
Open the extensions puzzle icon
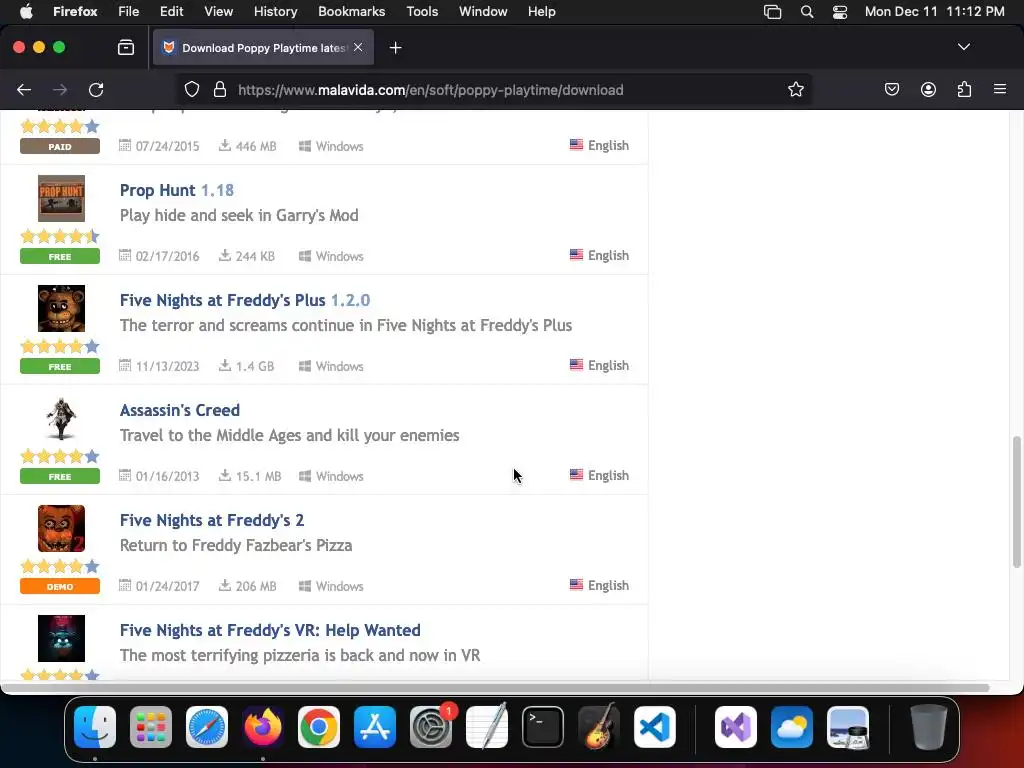click(x=964, y=89)
